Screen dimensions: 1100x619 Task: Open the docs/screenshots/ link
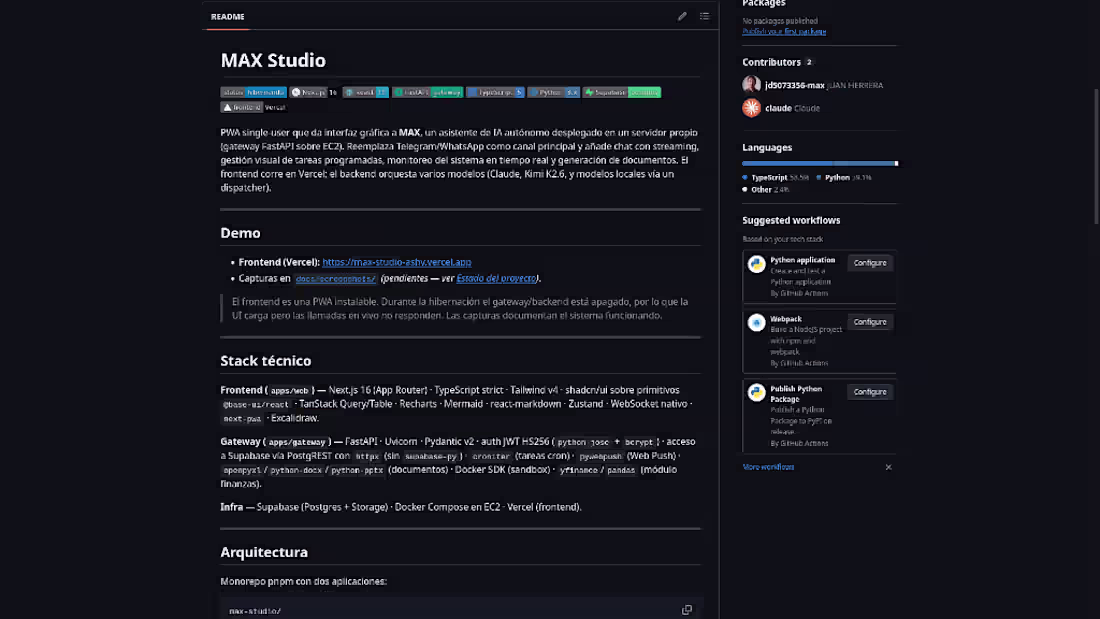(335, 279)
